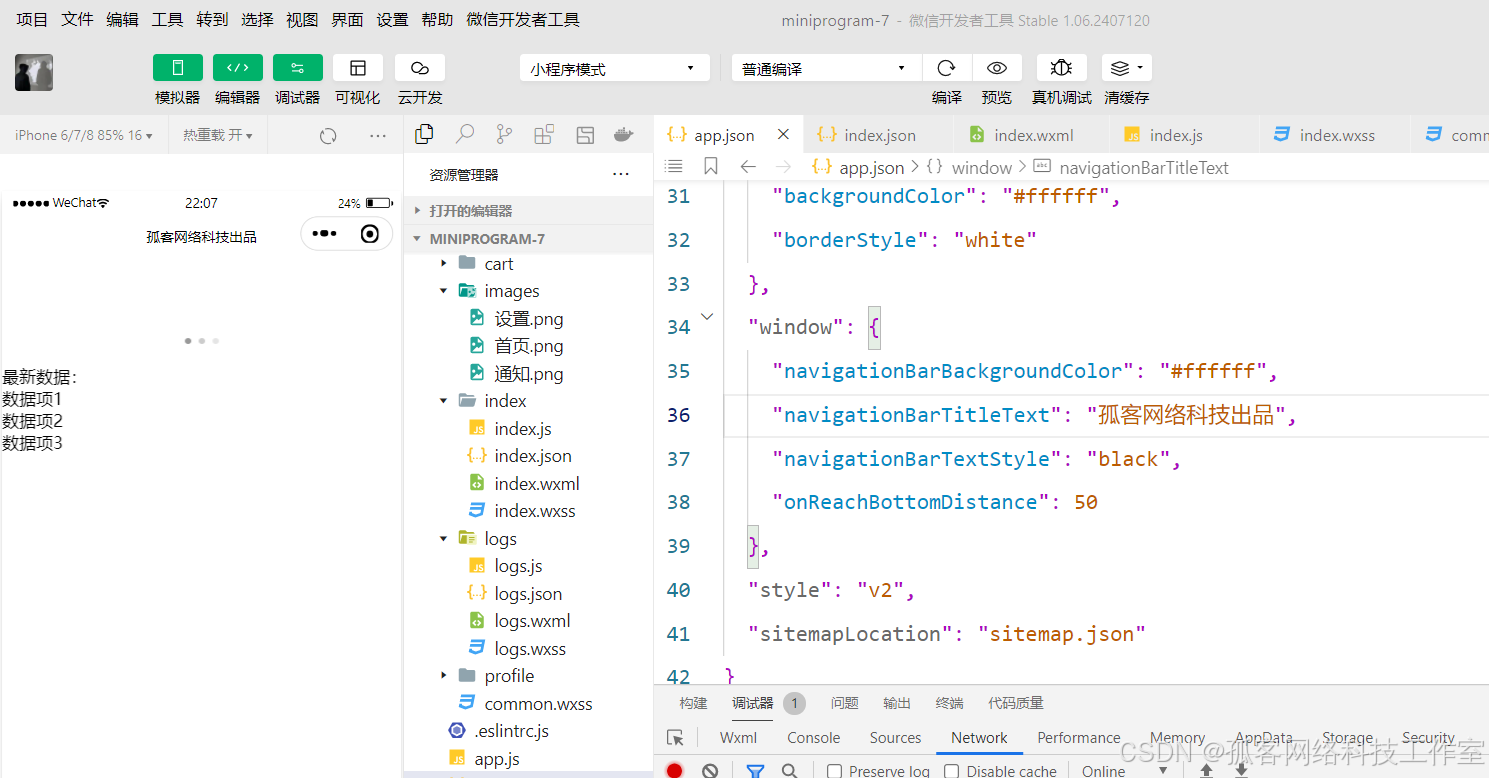The image size is (1489, 778).
Task: Close the app.json editor tab
Action: tap(783, 135)
